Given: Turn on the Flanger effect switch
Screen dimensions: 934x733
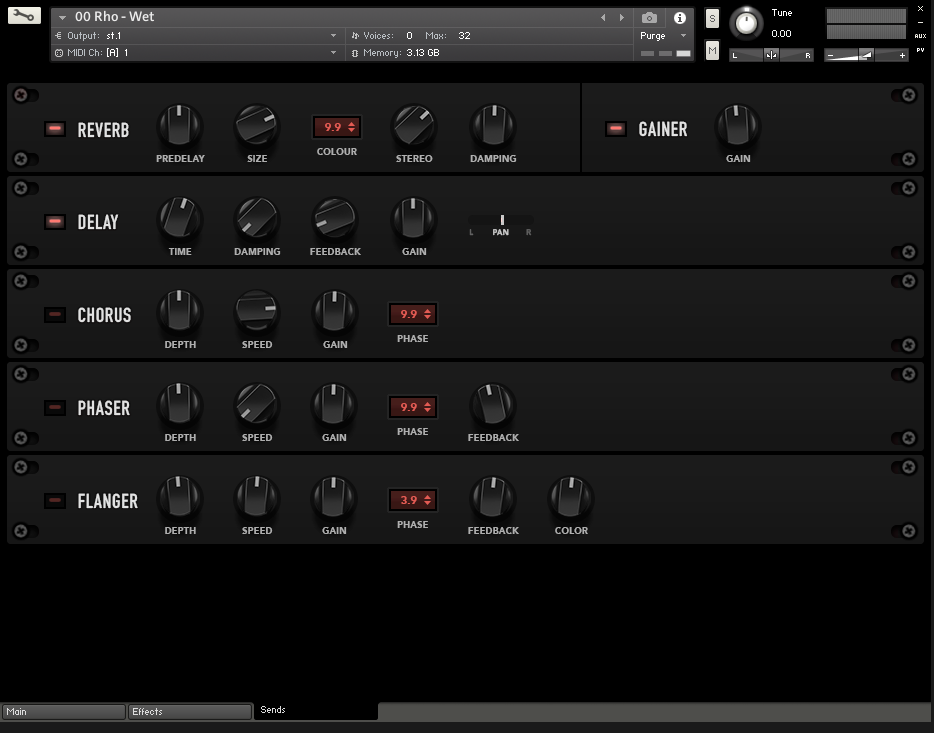Looking at the screenshot, I should click(55, 501).
